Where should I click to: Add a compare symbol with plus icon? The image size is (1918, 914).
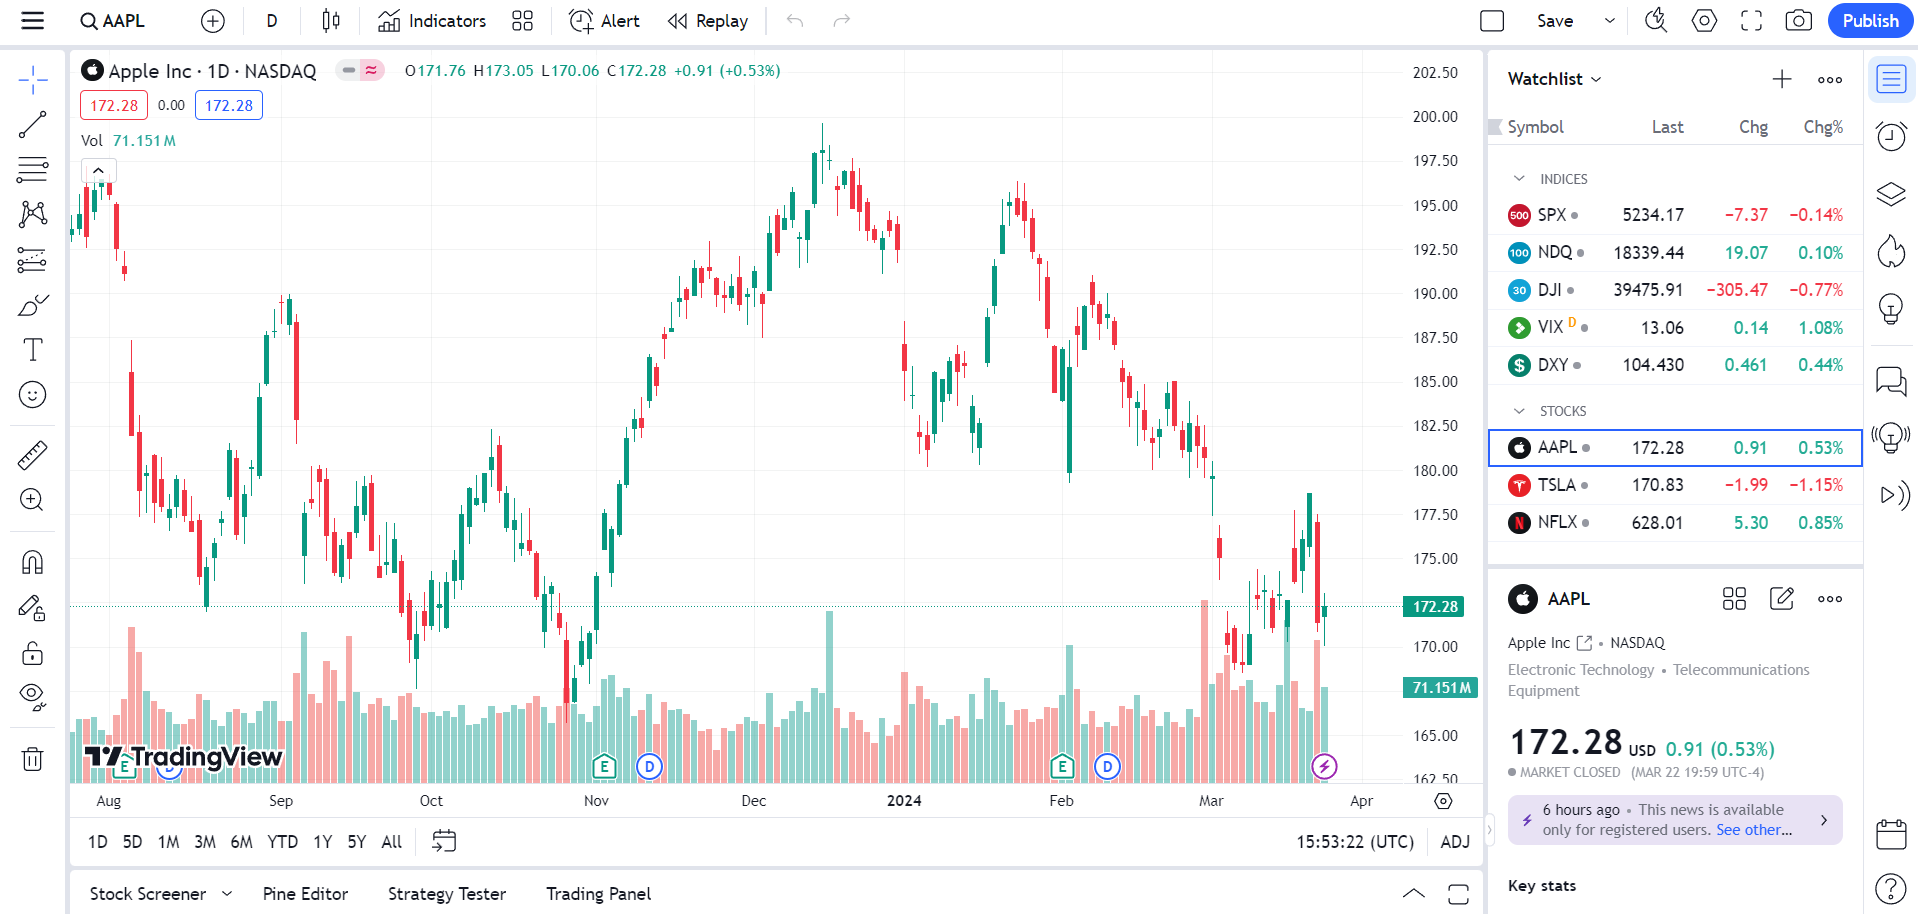(213, 21)
